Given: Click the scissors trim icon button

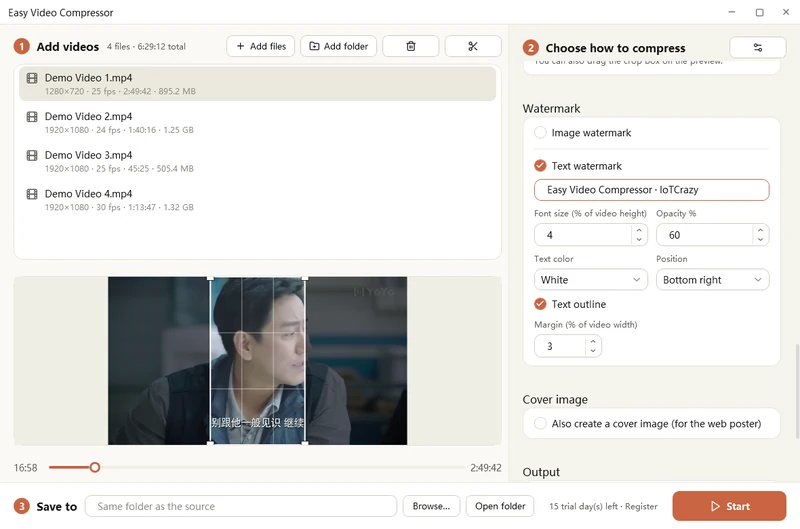Looking at the screenshot, I should (x=473, y=46).
